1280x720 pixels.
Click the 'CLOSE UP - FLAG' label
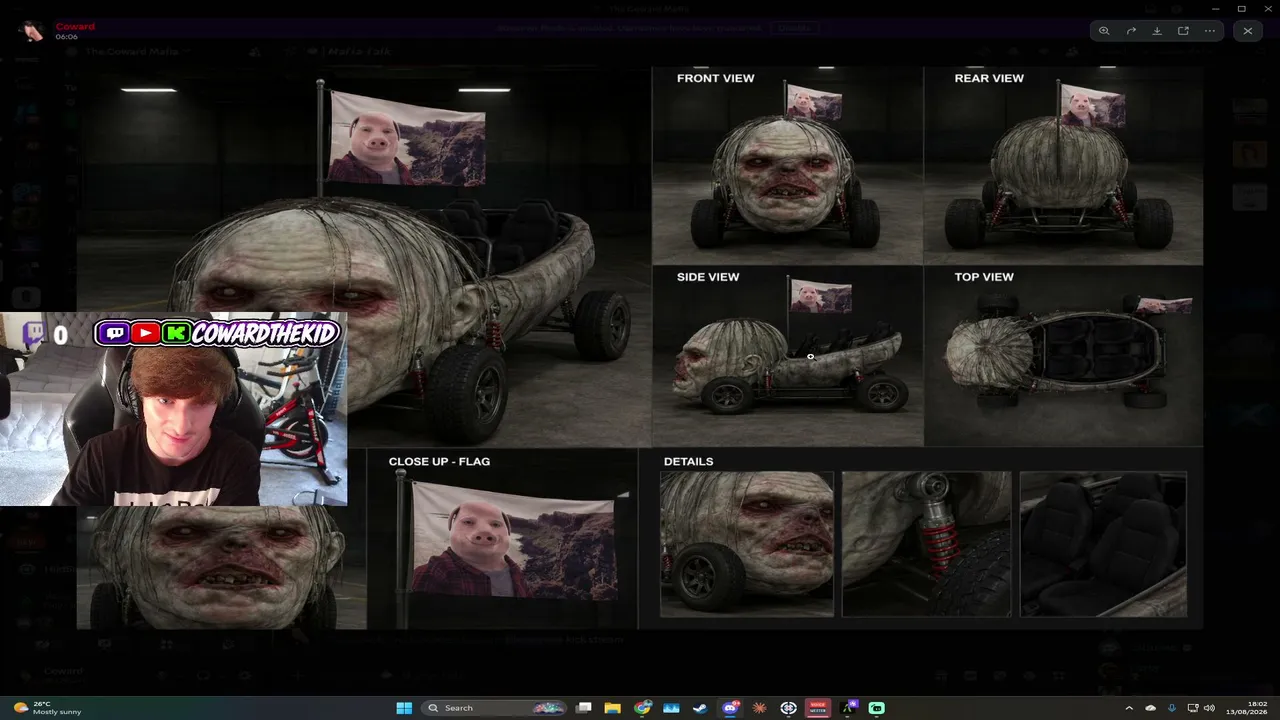(x=439, y=461)
